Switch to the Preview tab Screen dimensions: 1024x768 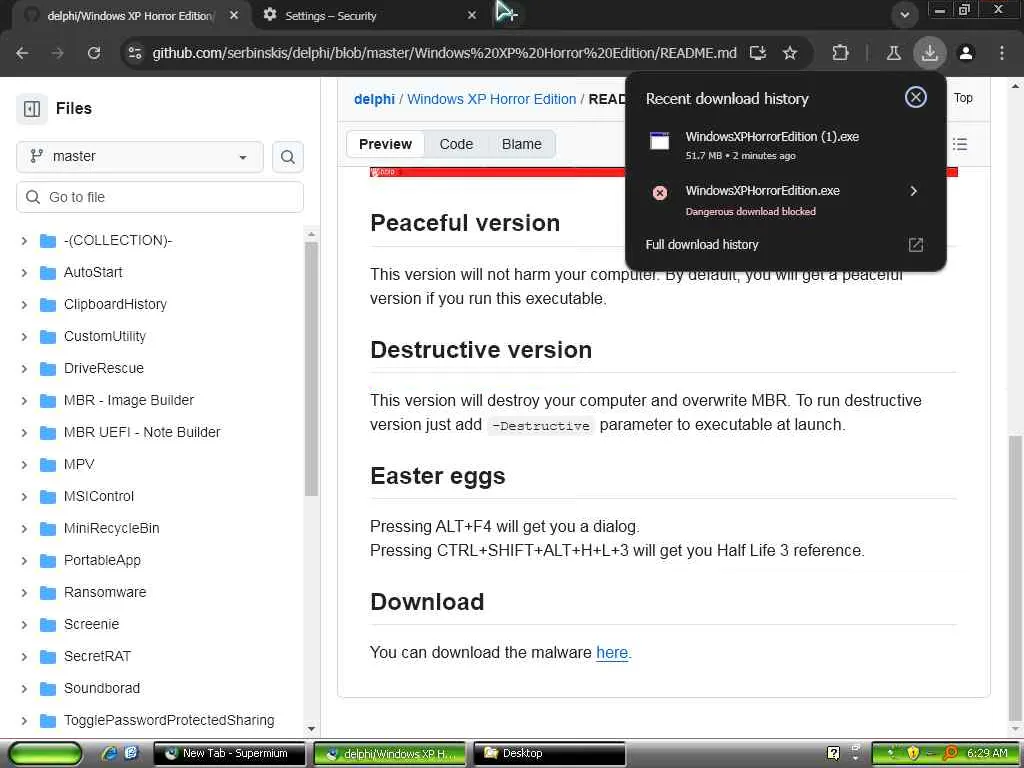tap(385, 144)
